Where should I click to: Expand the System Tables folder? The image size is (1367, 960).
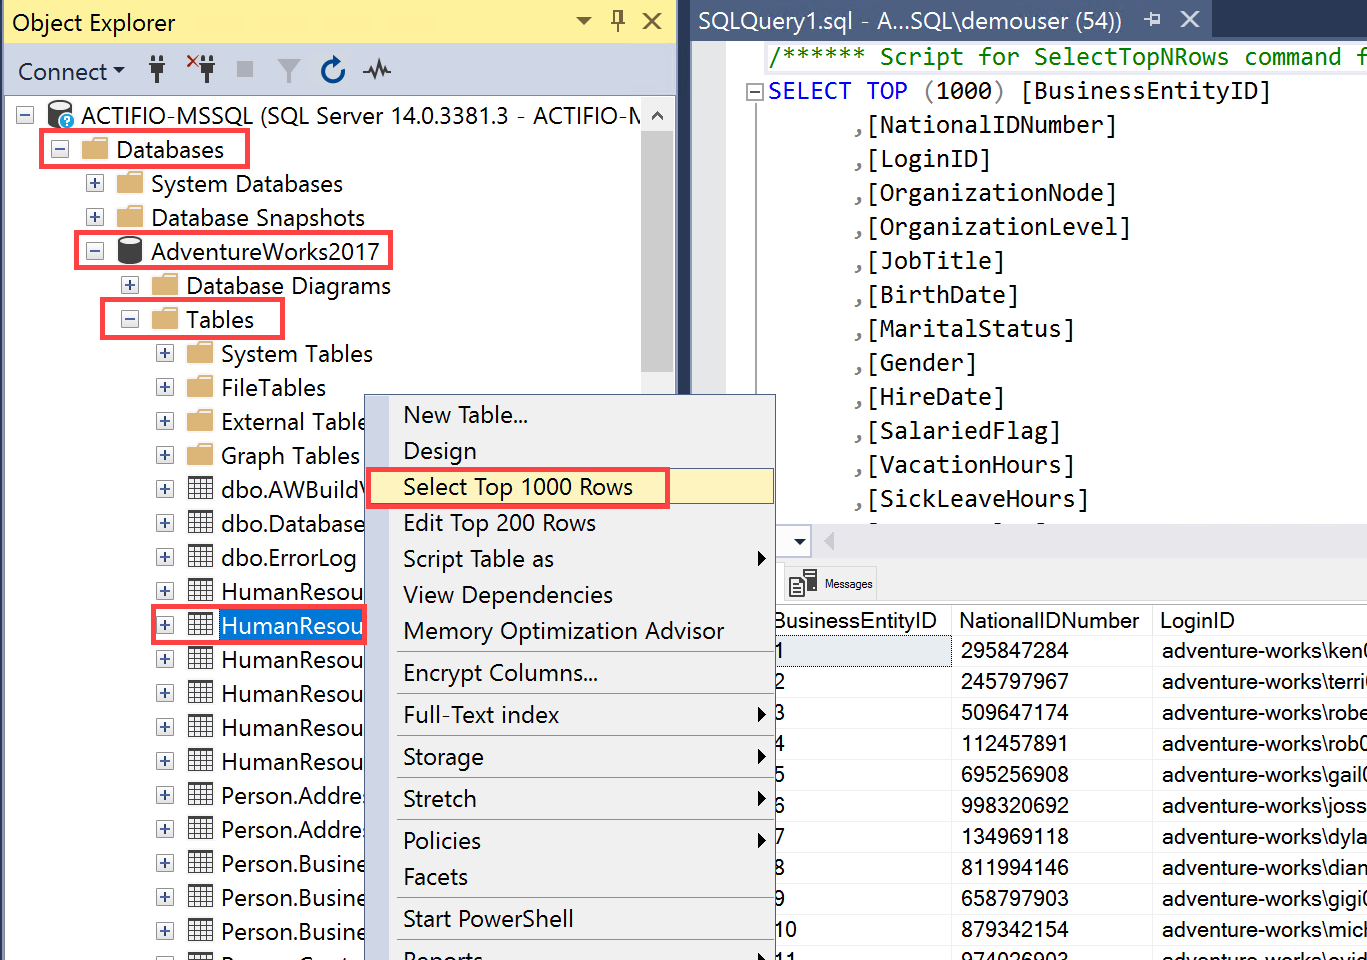coord(165,354)
